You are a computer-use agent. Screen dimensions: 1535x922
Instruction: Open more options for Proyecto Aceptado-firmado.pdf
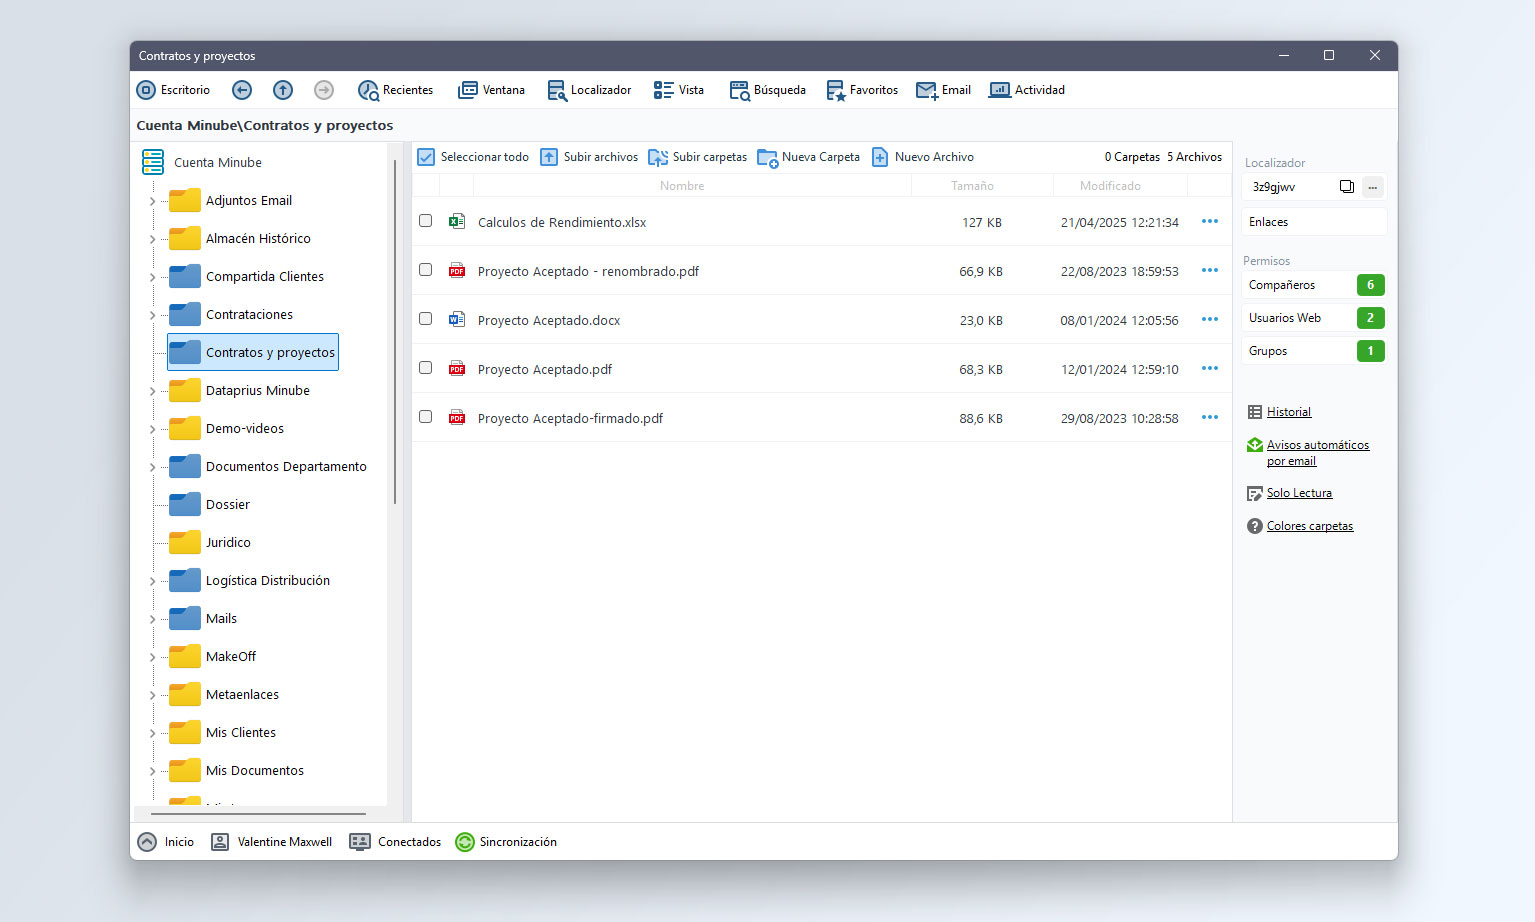1210,418
